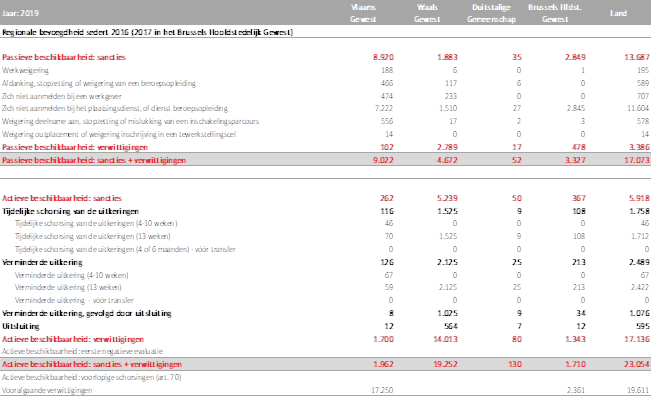The height and width of the screenshot is (397, 652).
Task: Click the 'Brussels Hfdst. Gewest' column header
Action: pyautogui.click(x=555, y=13)
